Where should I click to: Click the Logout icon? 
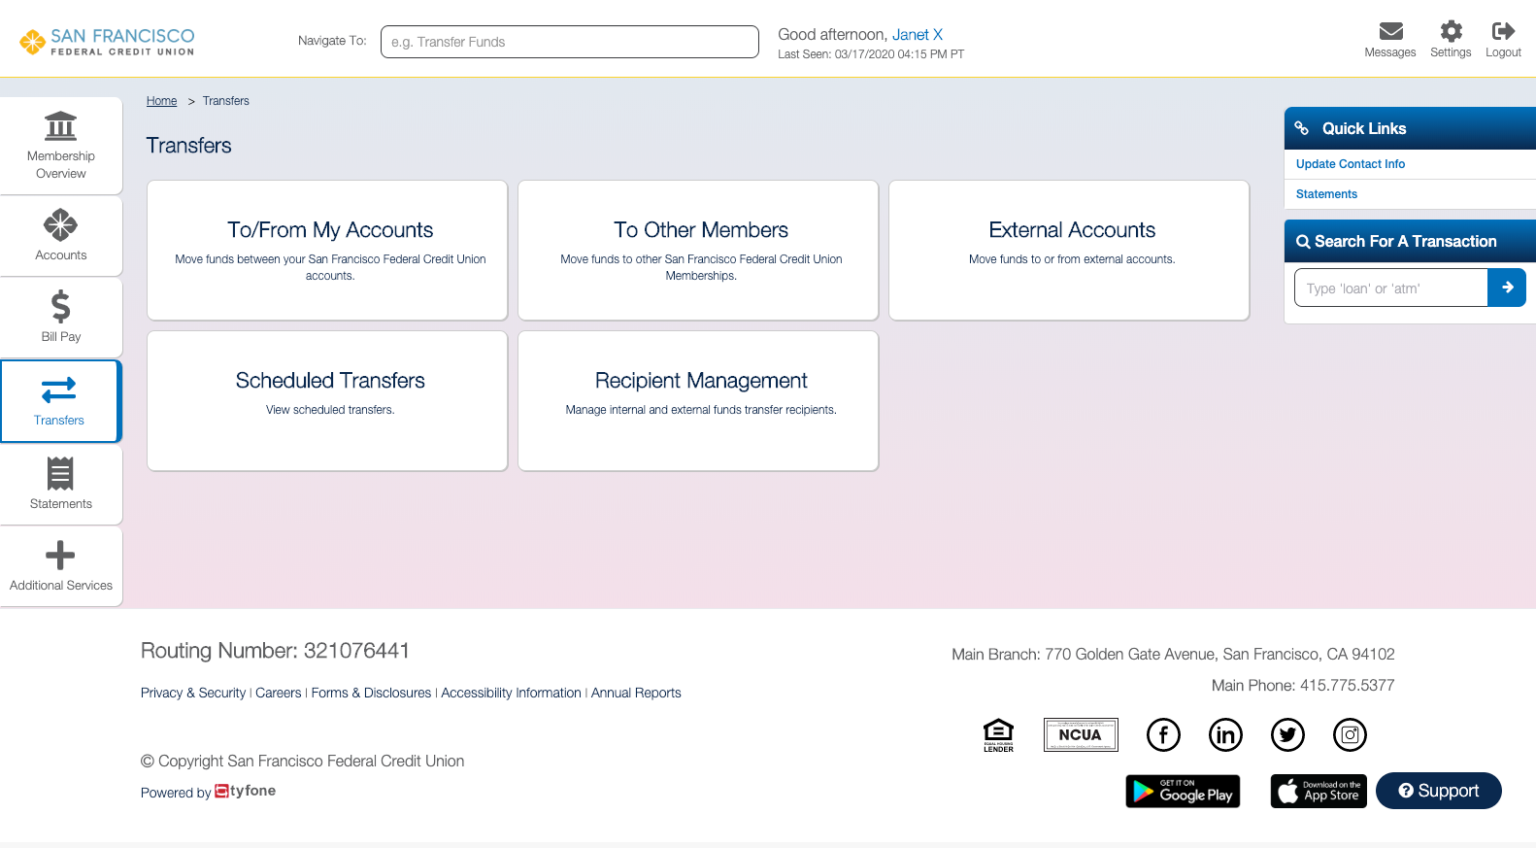[x=1503, y=33]
